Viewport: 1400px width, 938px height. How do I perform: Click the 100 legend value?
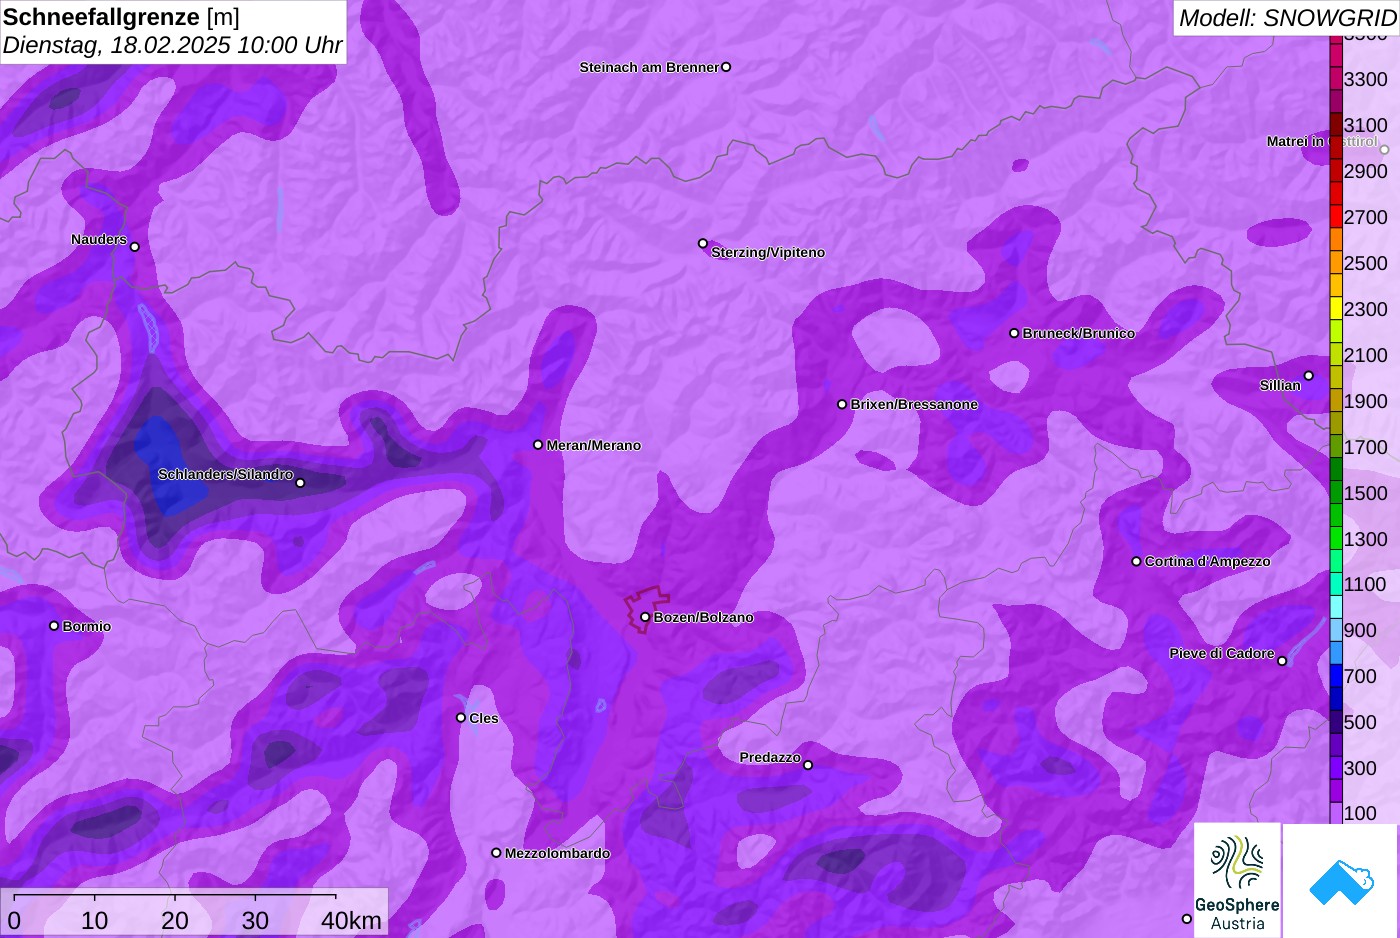click(1360, 813)
